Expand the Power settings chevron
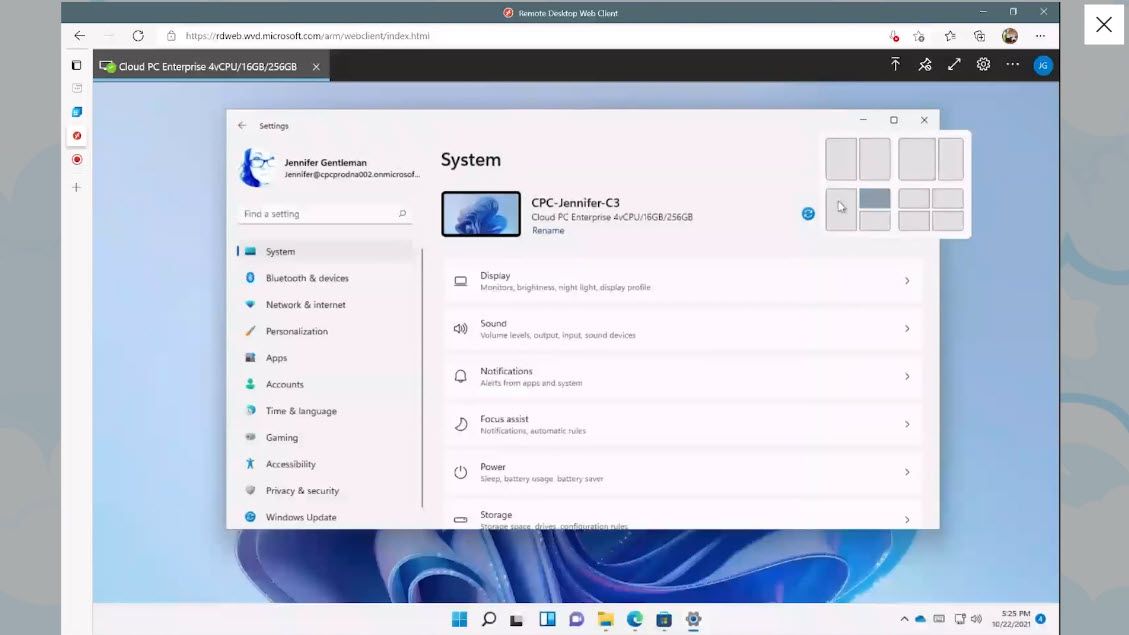 [x=907, y=472]
